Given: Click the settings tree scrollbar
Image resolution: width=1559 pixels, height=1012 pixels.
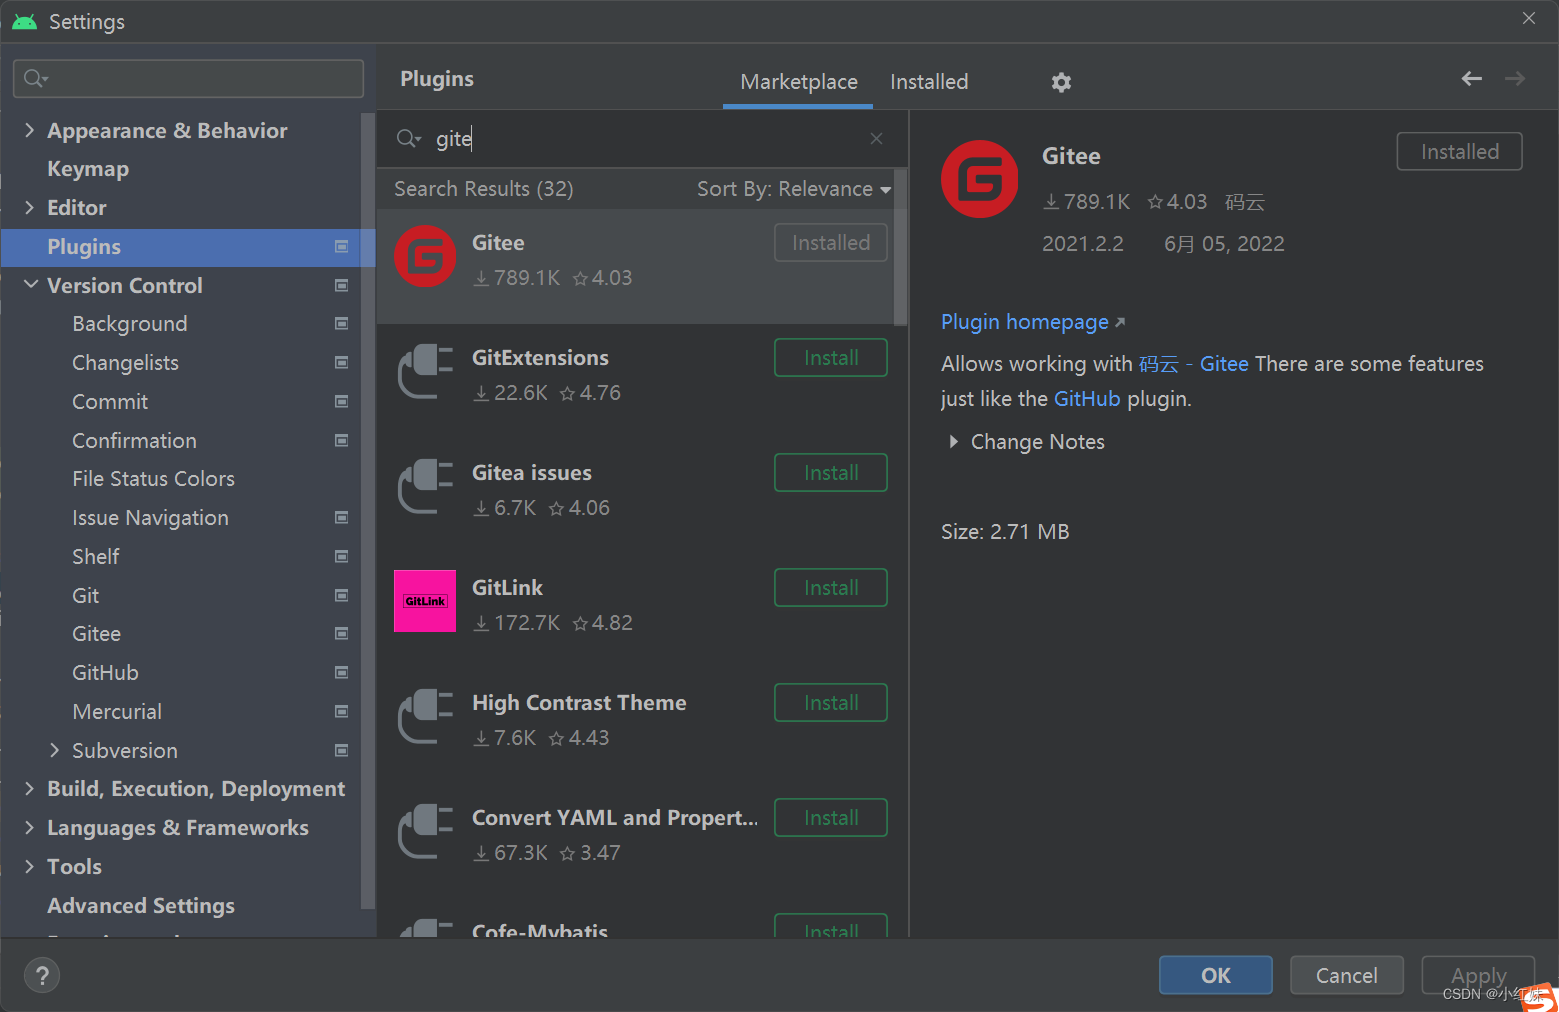Looking at the screenshot, I should 367,510.
